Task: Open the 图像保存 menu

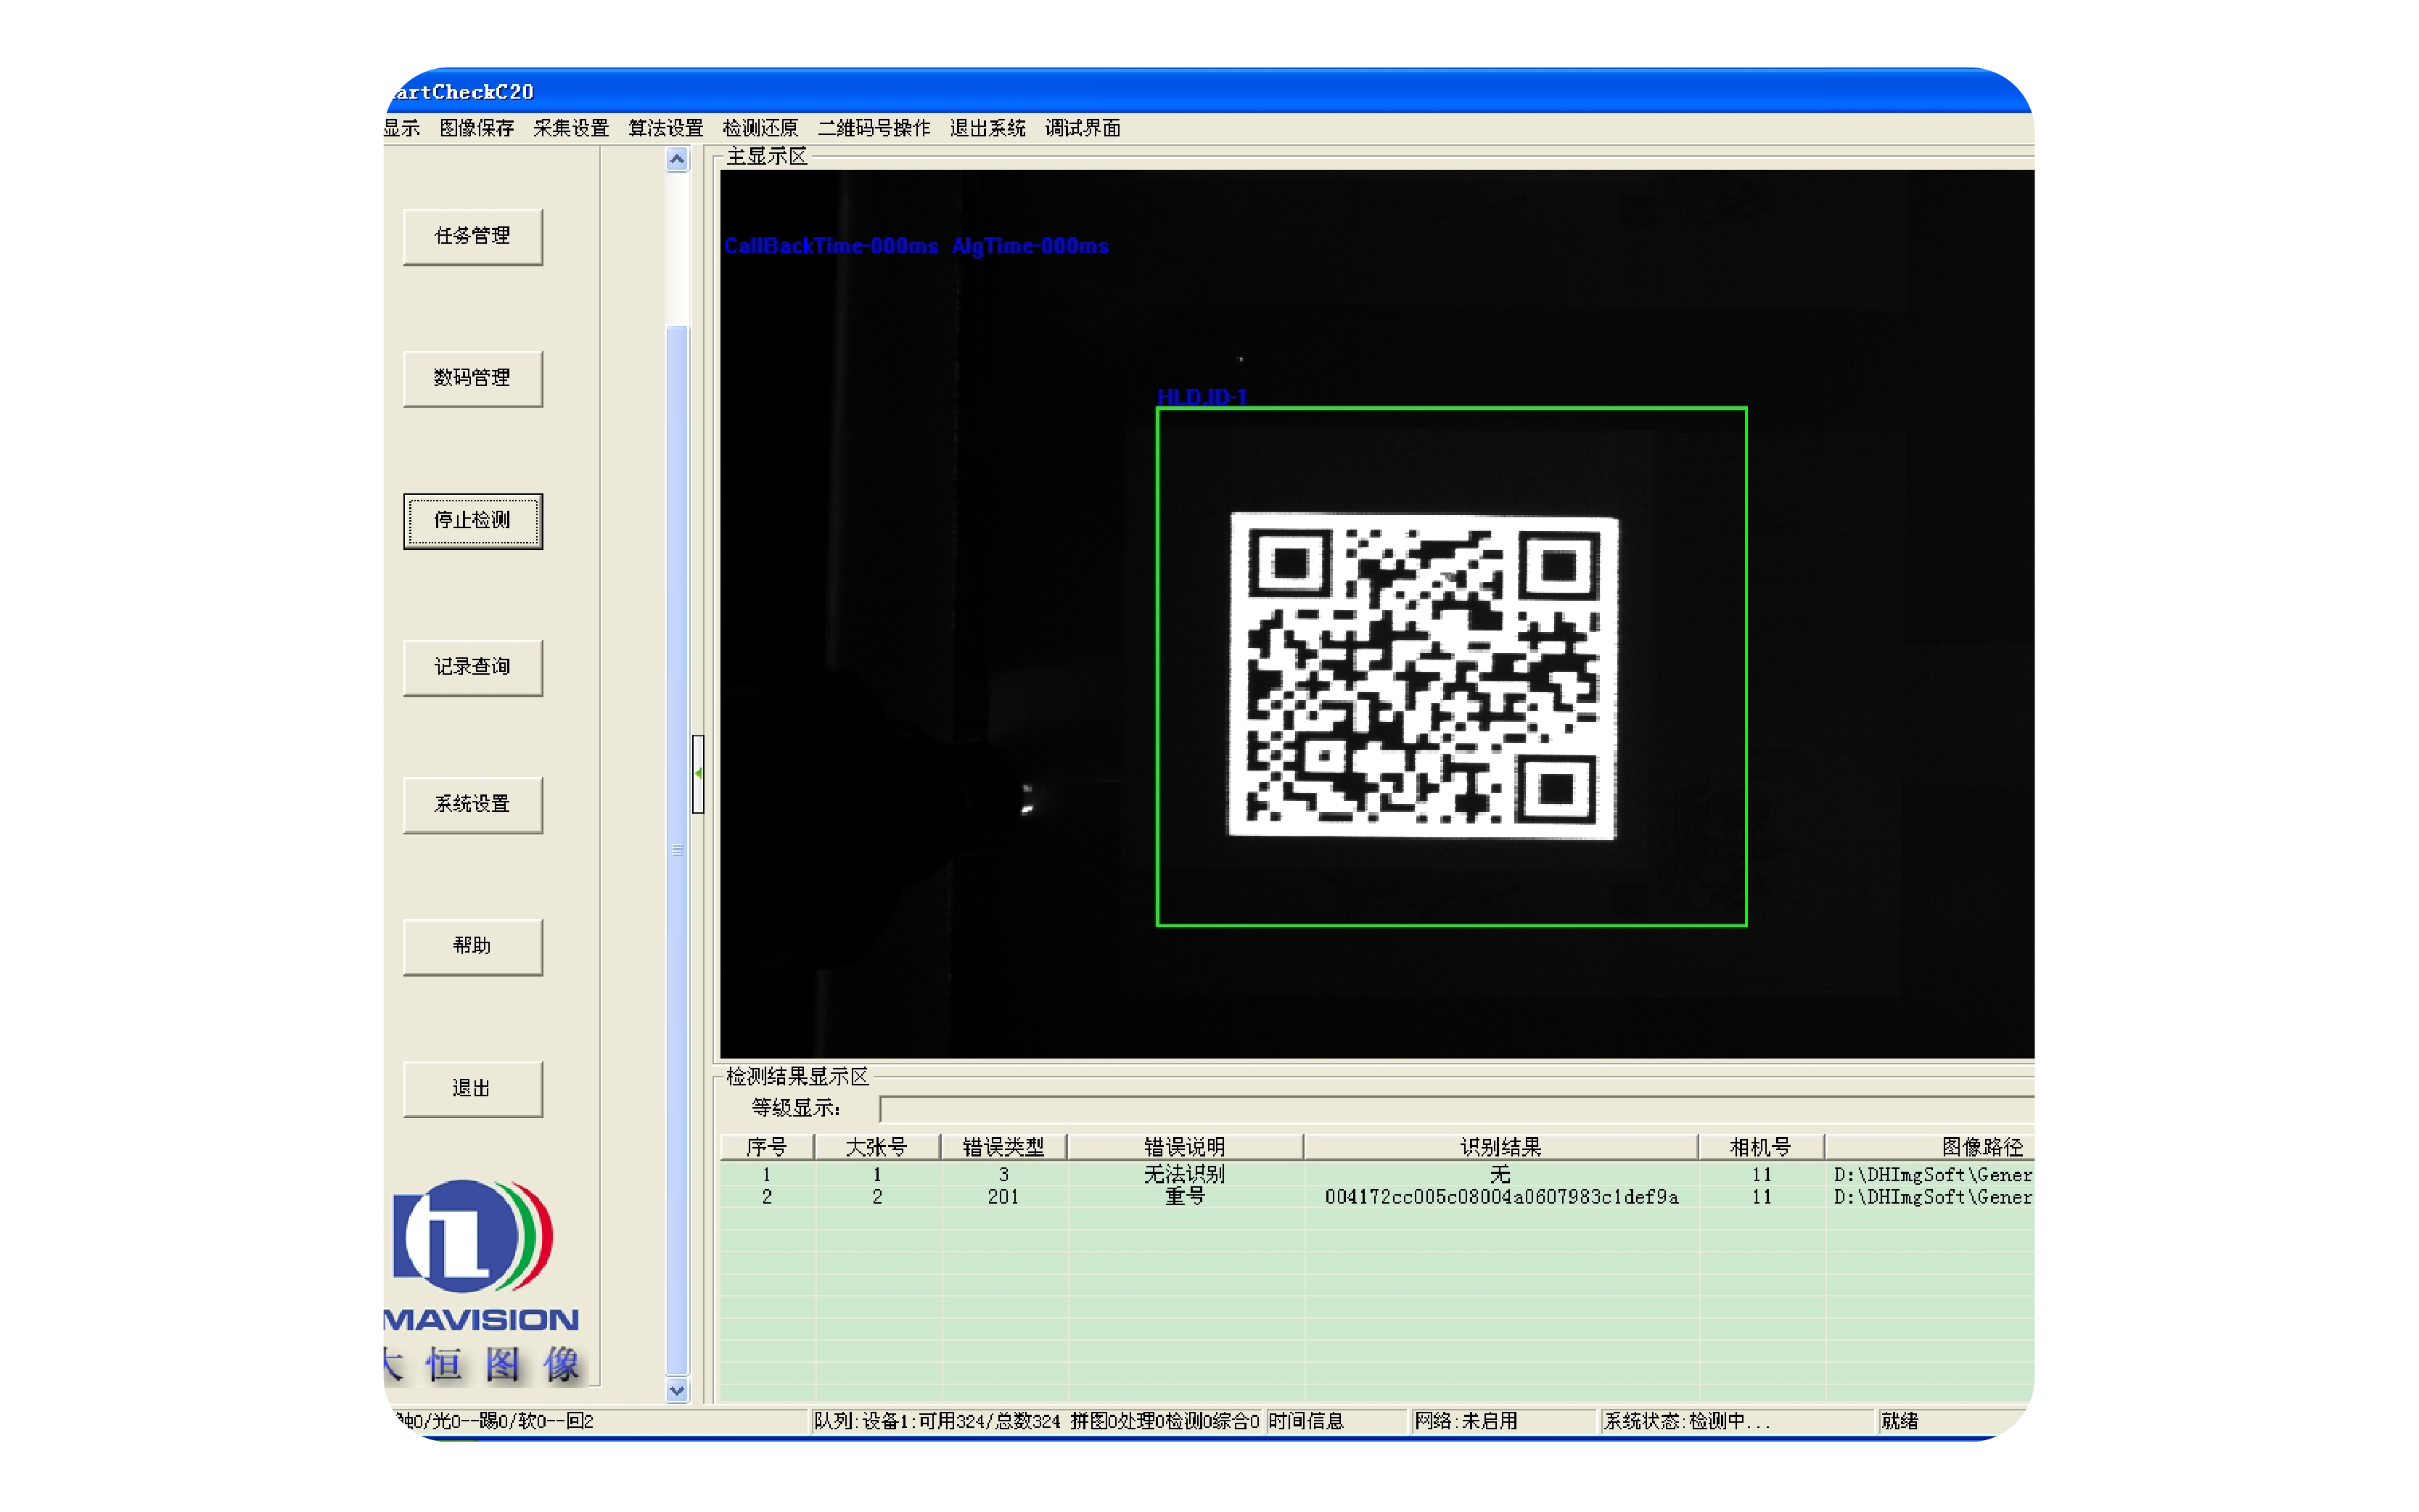Action: click(476, 128)
